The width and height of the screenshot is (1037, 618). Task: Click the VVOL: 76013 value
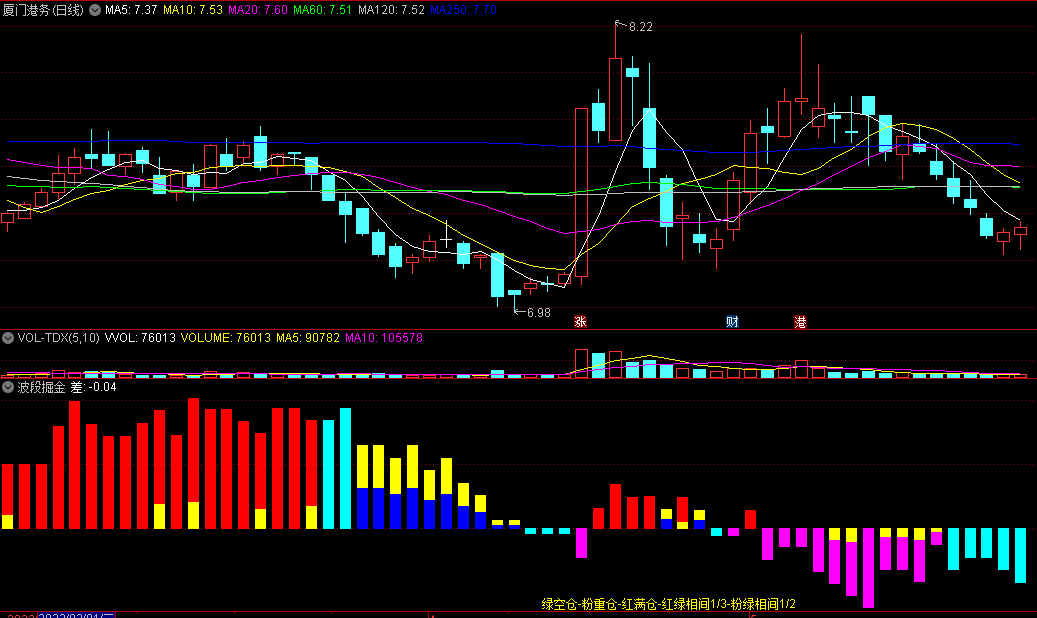tap(140, 338)
